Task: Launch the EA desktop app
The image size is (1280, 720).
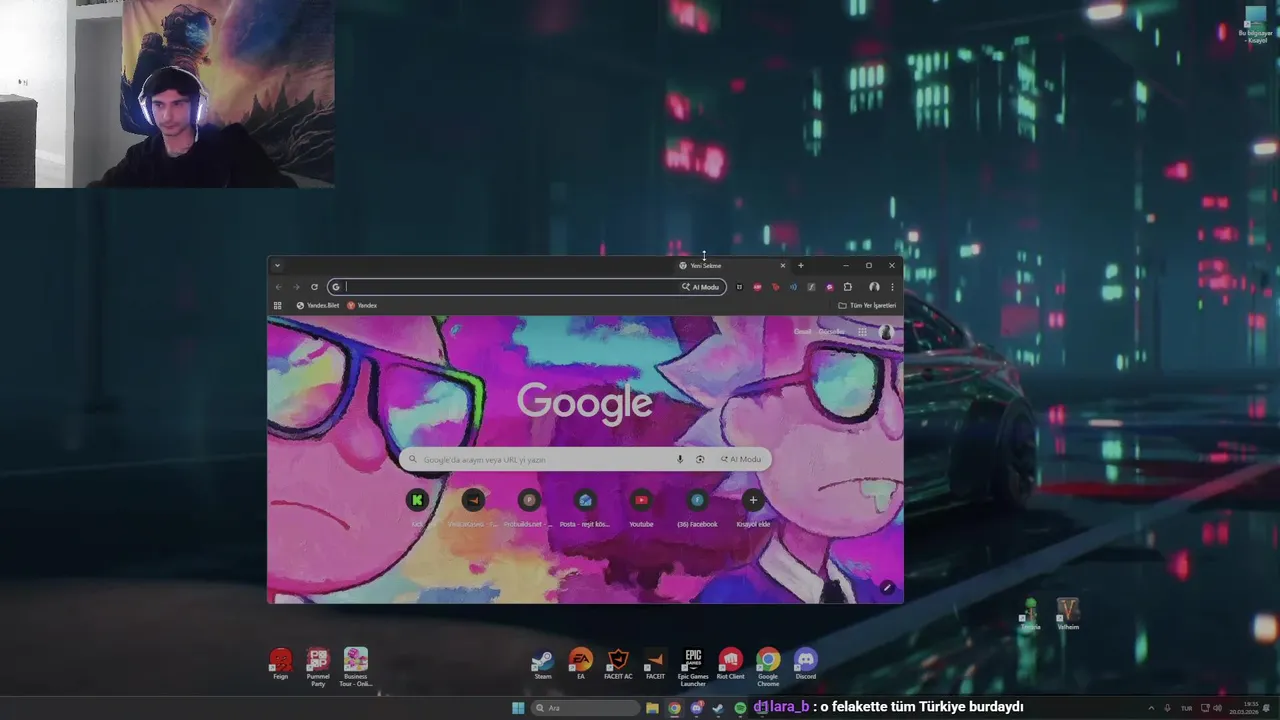Action: [x=581, y=664]
